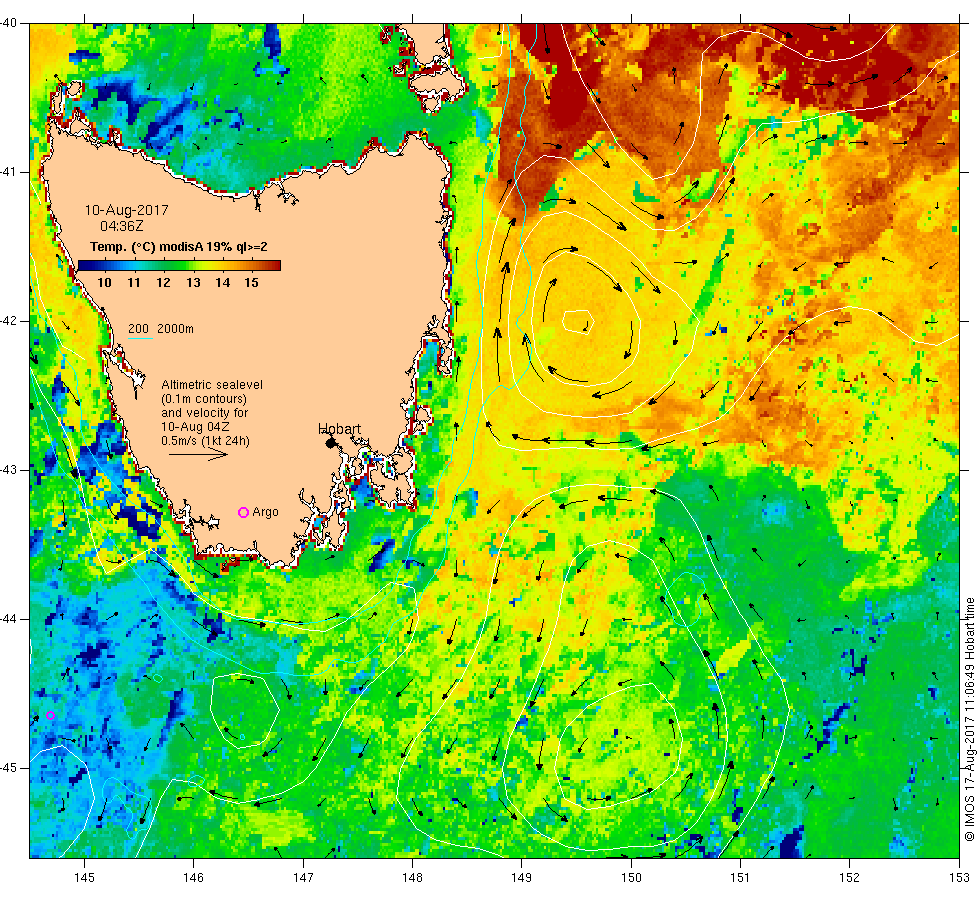Click the IMOS copyright timestamp text
The width and height of the screenshot is (980, 900).
[x=969, y=719]
